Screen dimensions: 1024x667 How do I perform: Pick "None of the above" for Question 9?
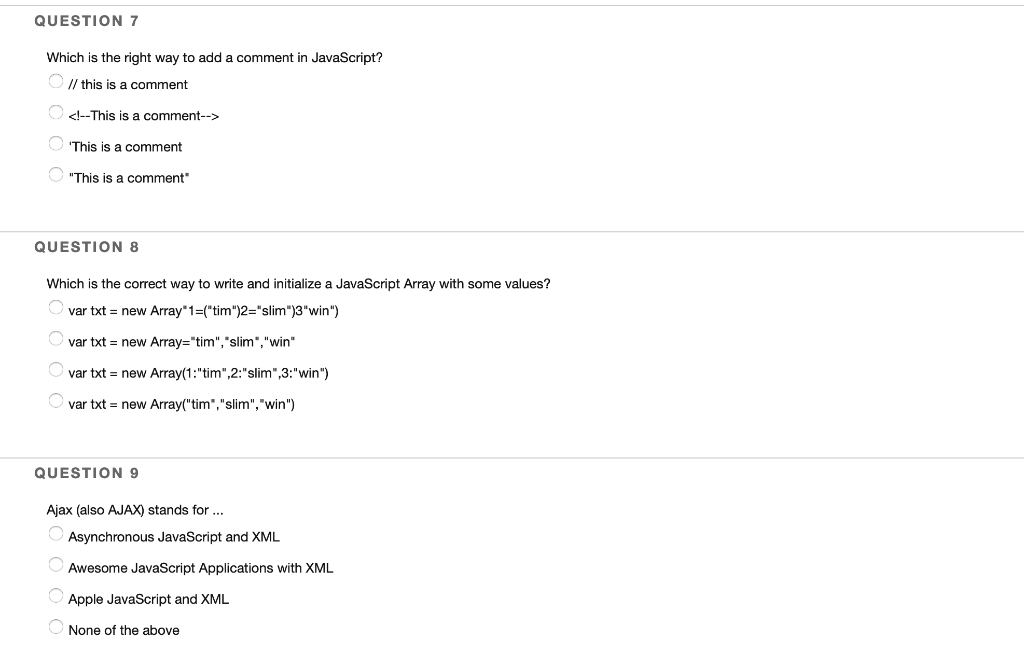tap(56, 626)
